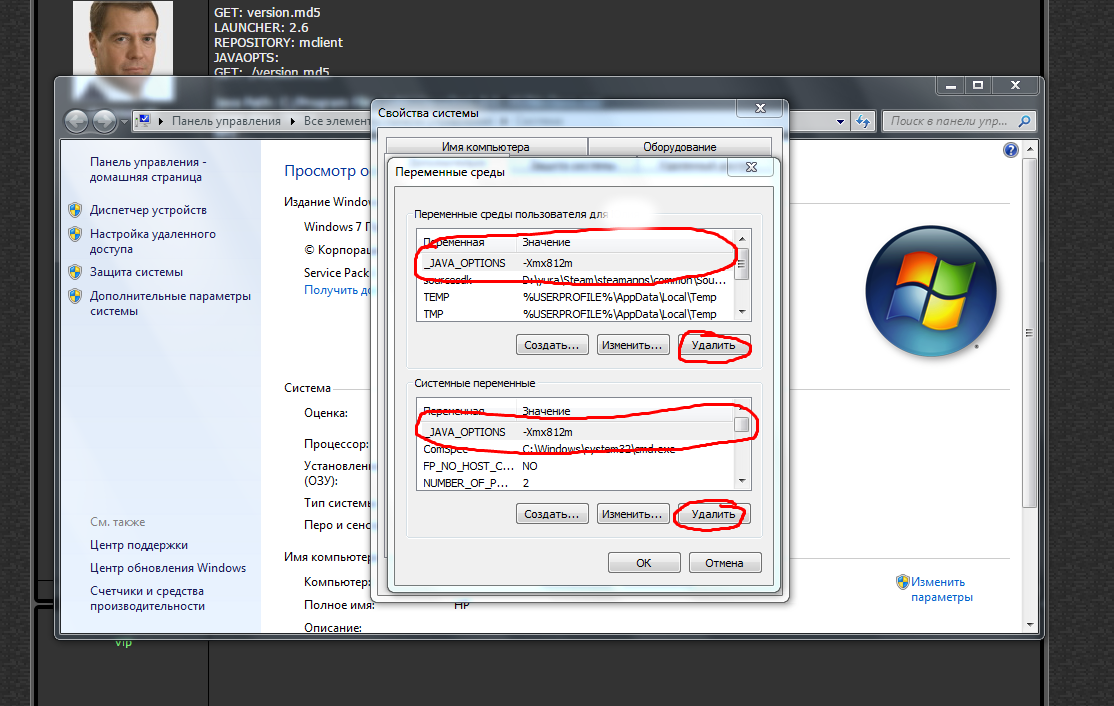Click shield icon beside Настройка удаленного доступа
1114x706 pixels.
75,234
